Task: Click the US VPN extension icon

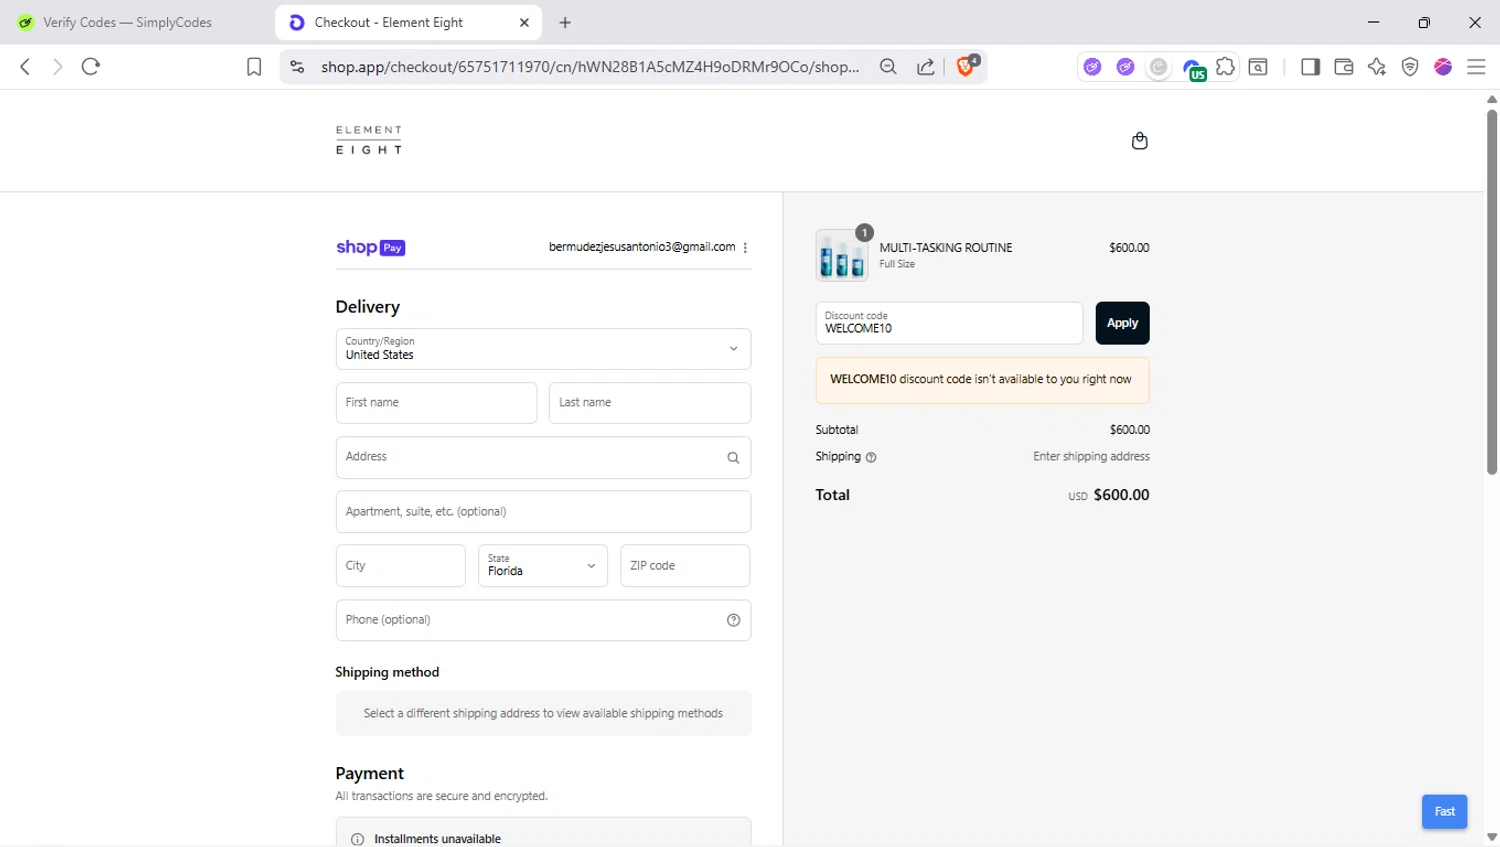Action: (1193, 68)
